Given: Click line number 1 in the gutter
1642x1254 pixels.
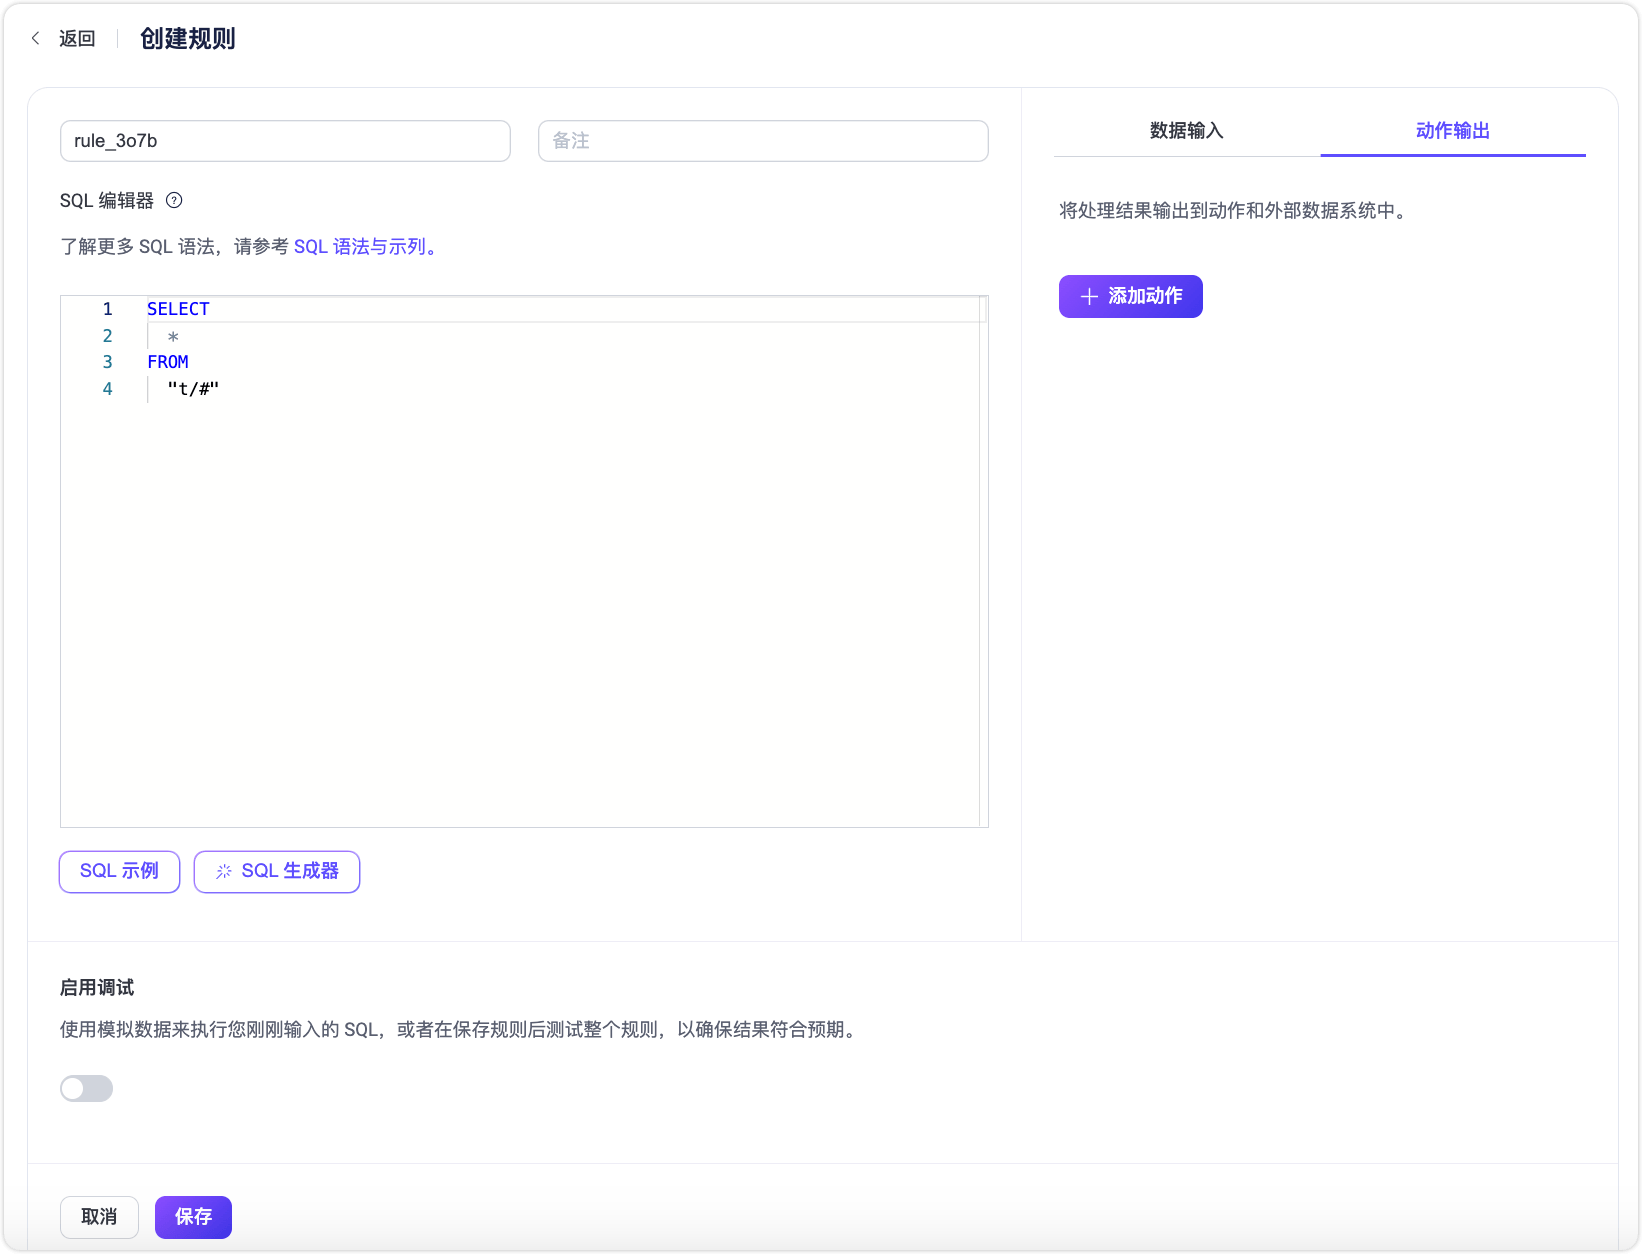Looking at the screenshot, I should point(107,309).
